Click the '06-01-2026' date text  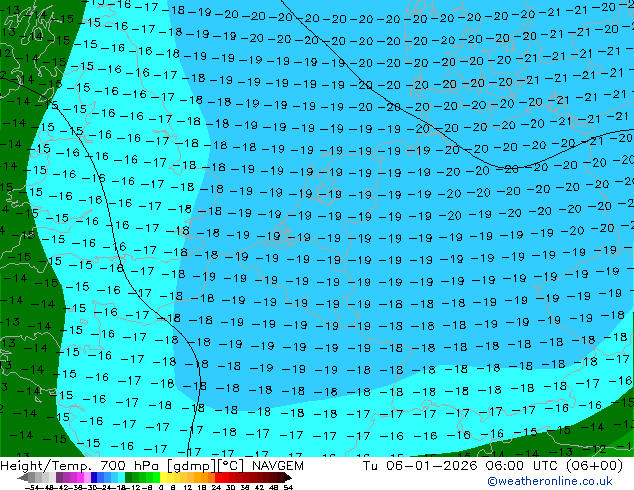432,466
